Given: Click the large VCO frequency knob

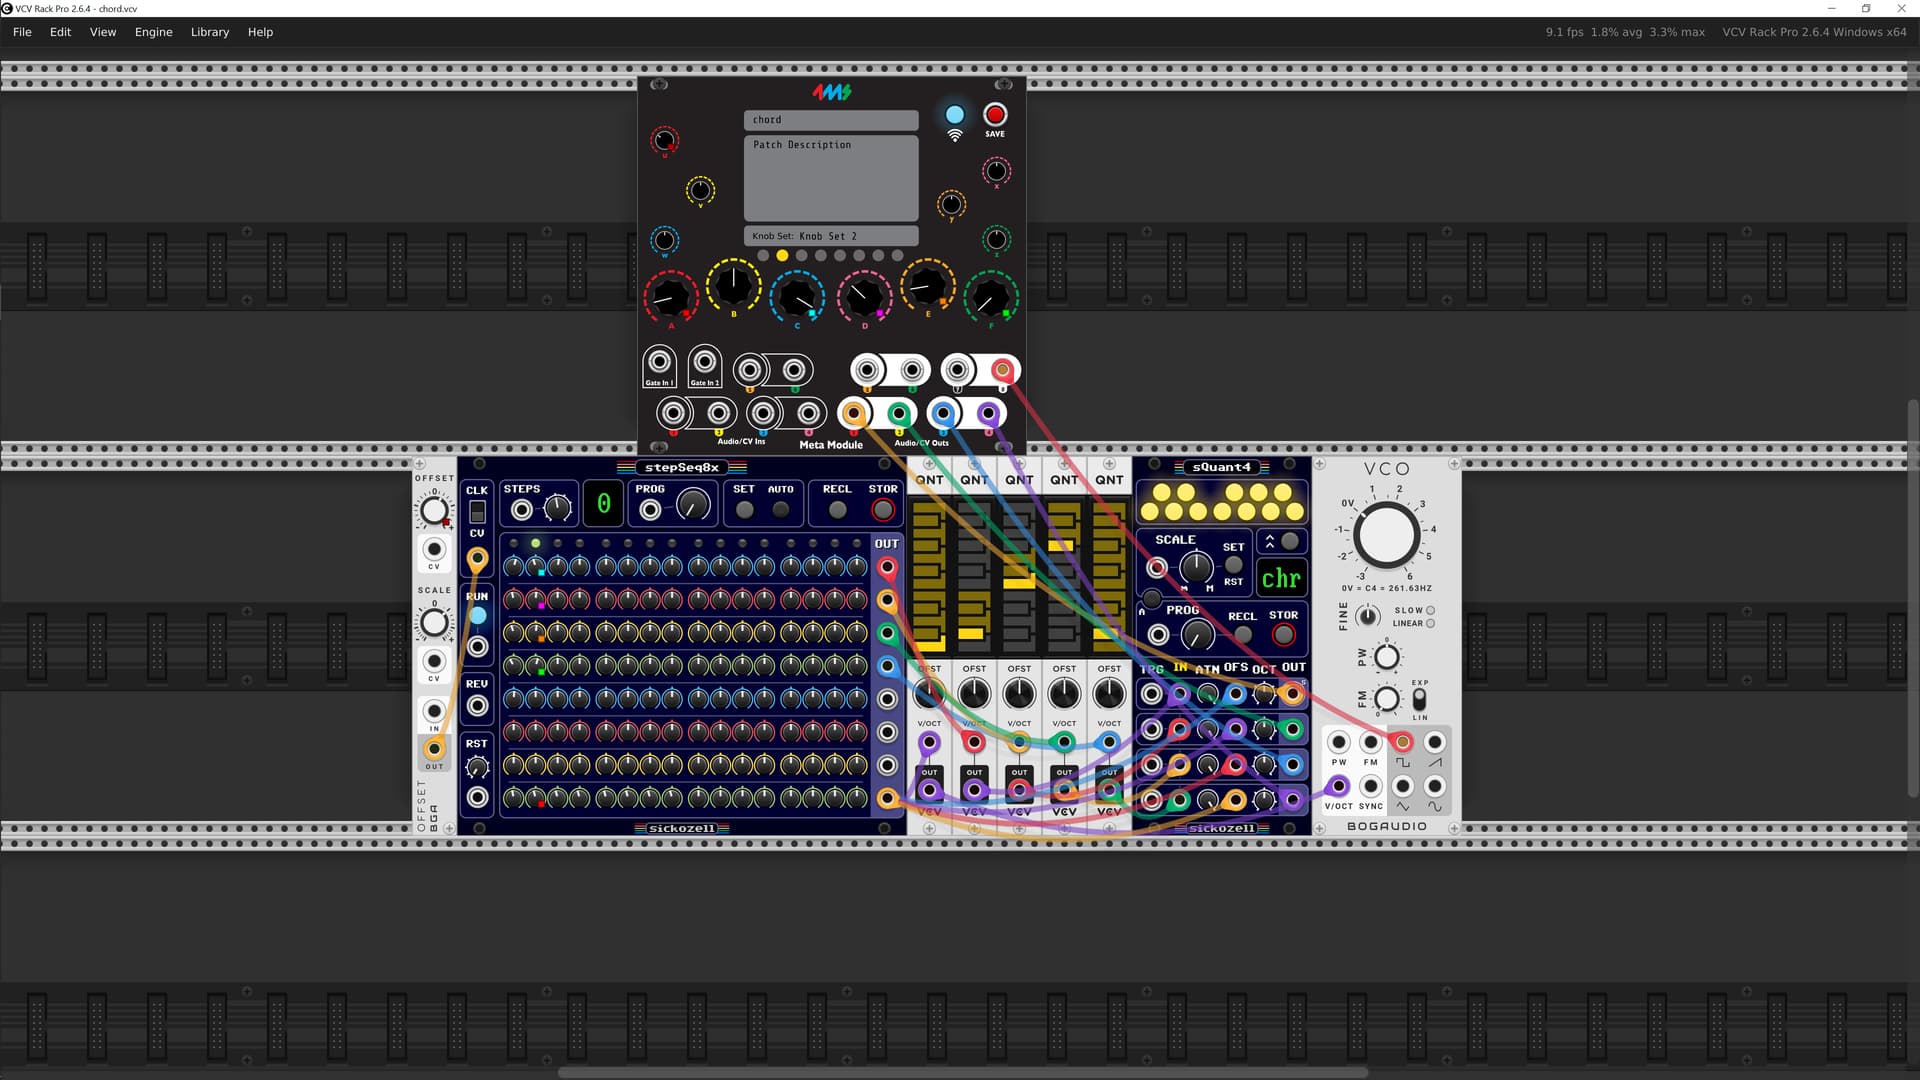Looking at the screenshot, I should (1386, 534).
